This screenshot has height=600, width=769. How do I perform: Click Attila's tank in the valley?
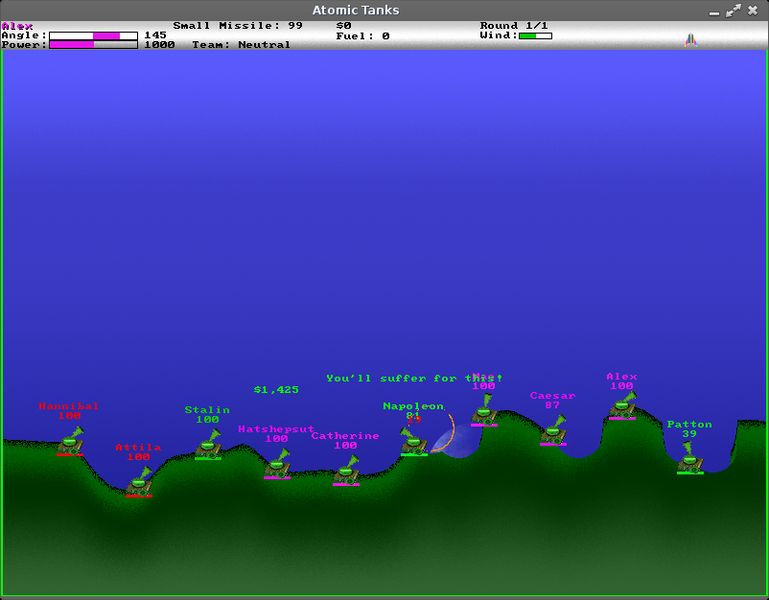[x=139, y=482]
